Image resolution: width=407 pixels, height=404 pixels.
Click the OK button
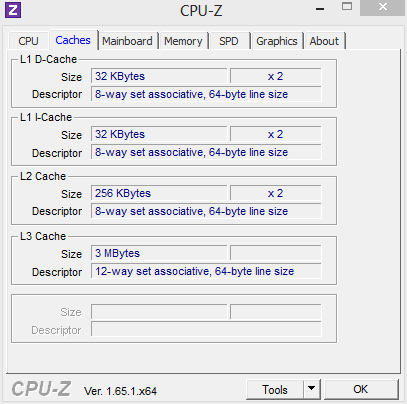click(361, 389)
